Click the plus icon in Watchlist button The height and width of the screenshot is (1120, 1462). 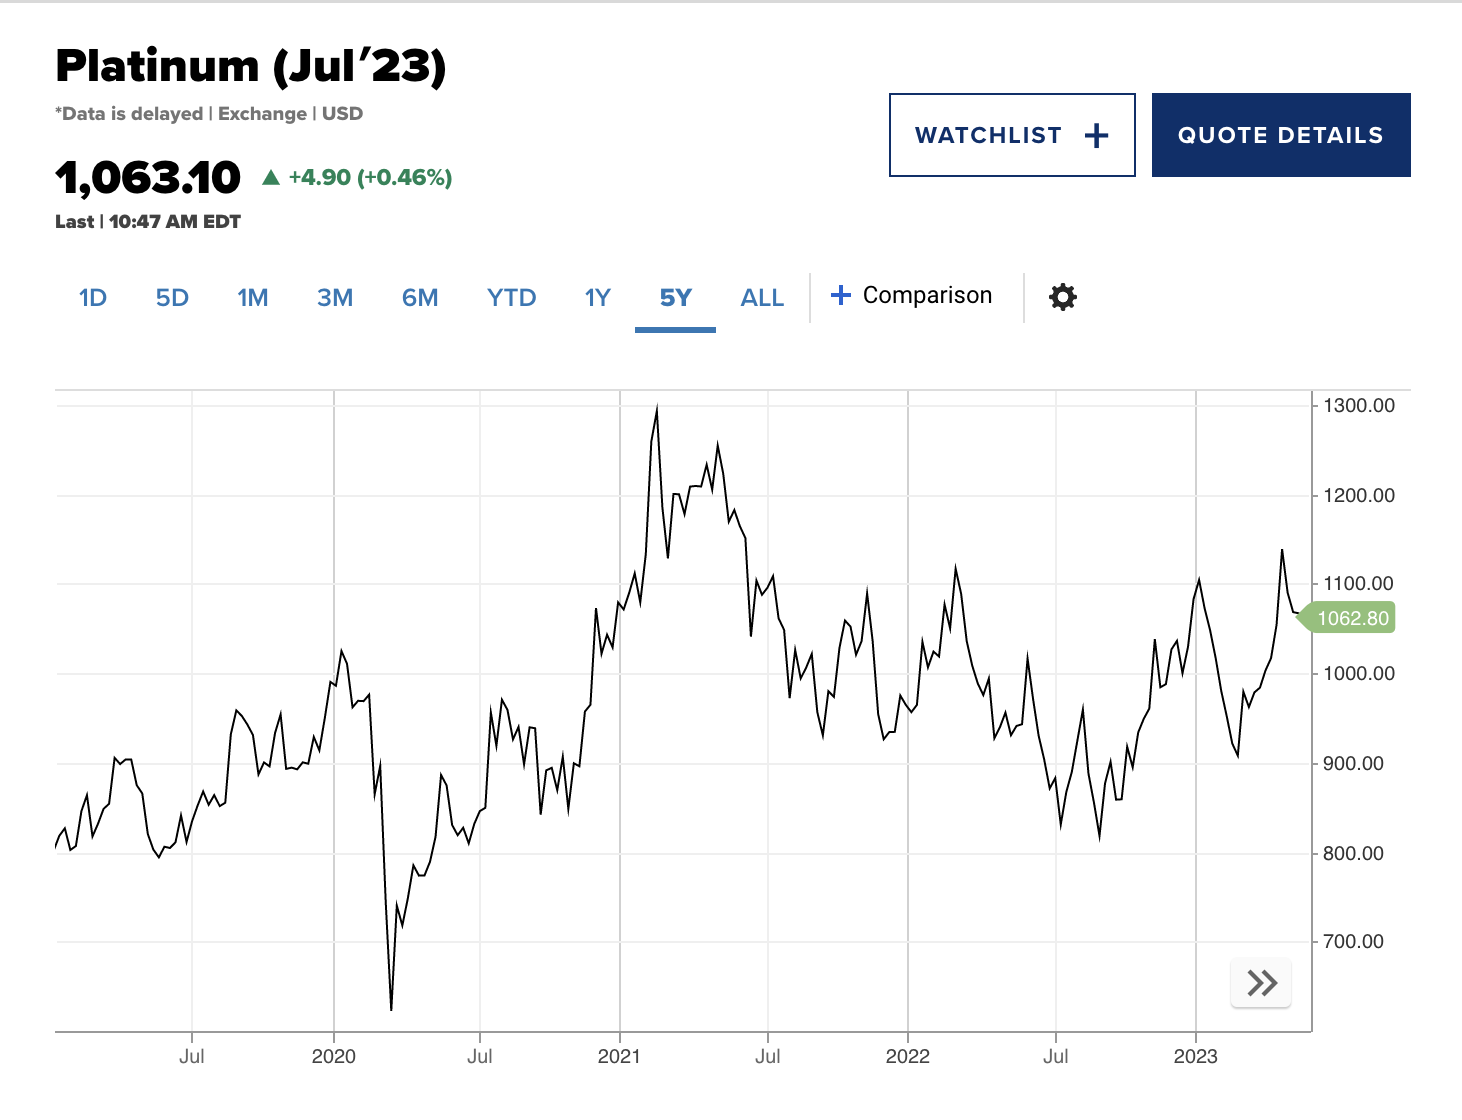[1097, 136]
